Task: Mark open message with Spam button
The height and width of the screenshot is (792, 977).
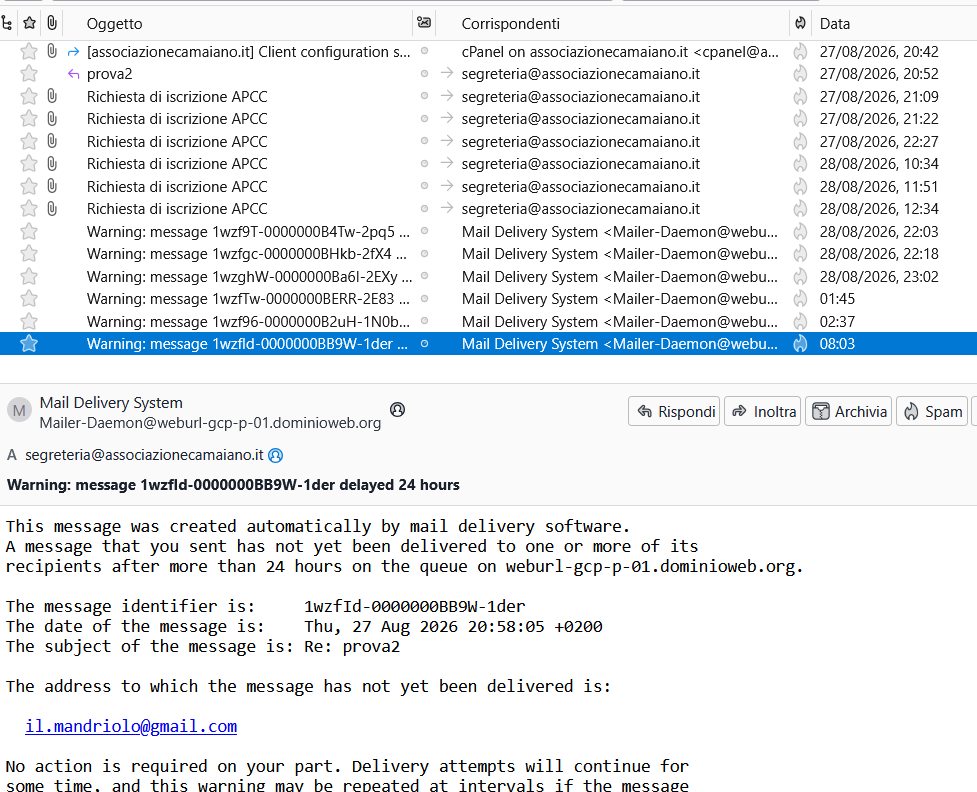Action: click(932, 411)
